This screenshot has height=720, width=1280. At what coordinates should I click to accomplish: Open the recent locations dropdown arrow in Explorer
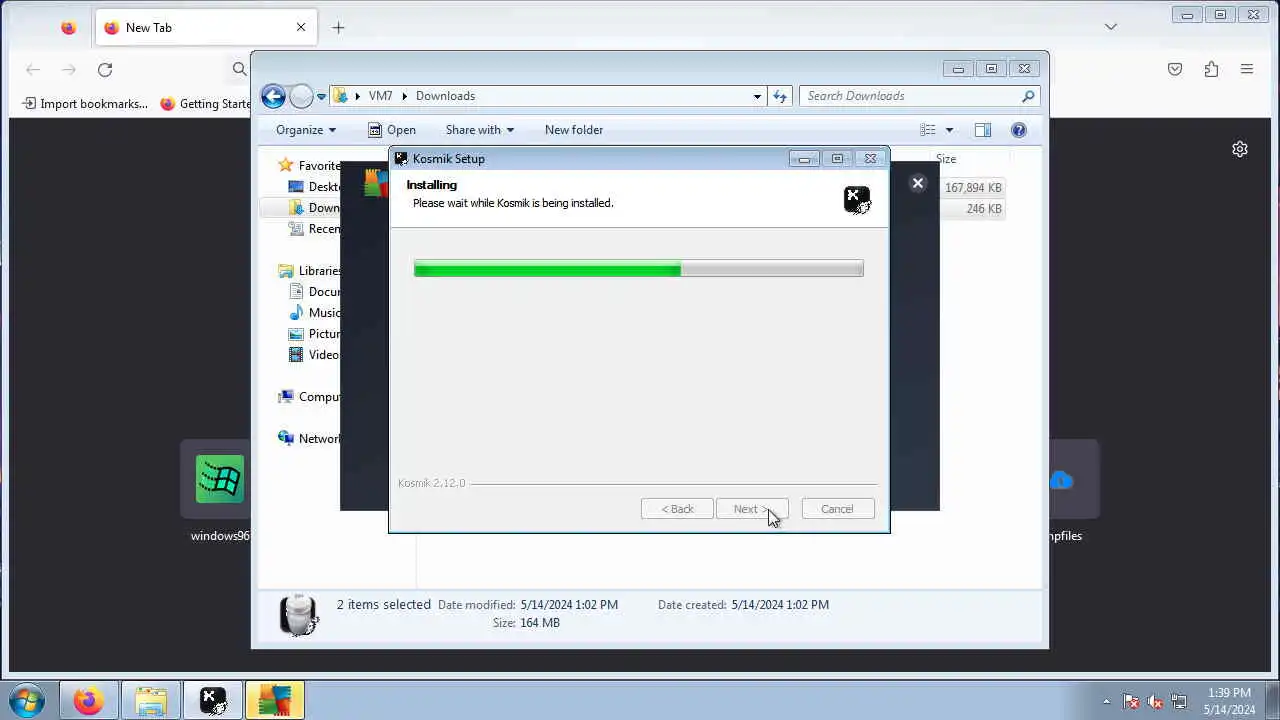(x=322, y=96)
